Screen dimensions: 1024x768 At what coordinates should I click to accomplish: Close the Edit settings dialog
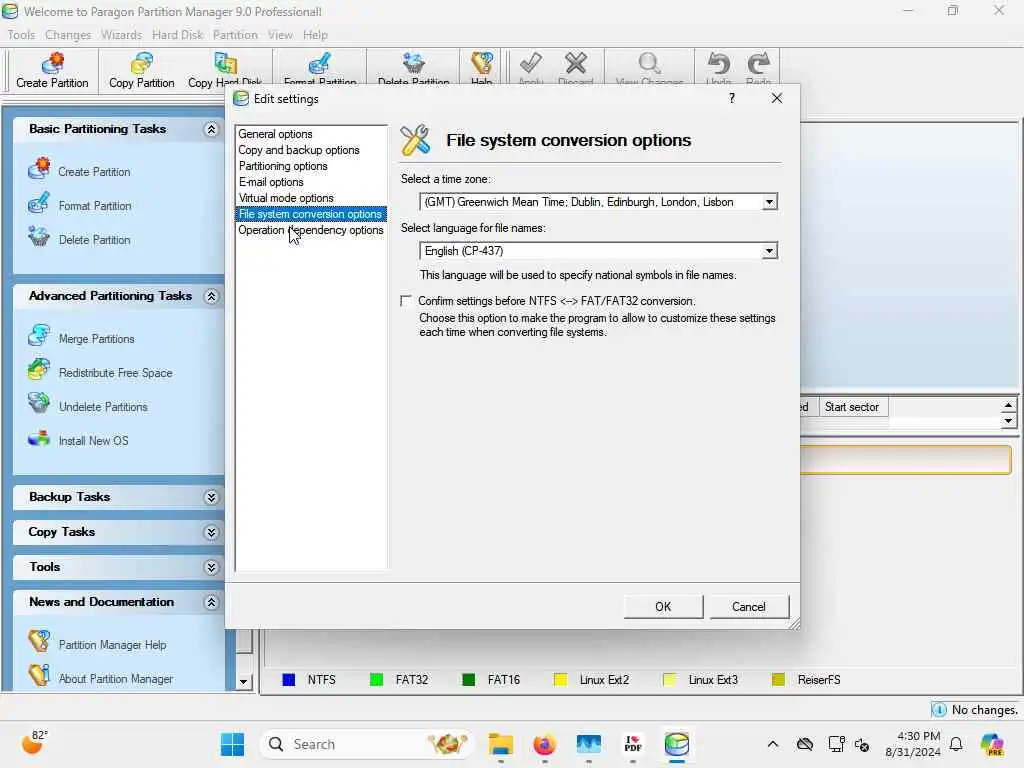pyautogui.click(x=776, y=98)
